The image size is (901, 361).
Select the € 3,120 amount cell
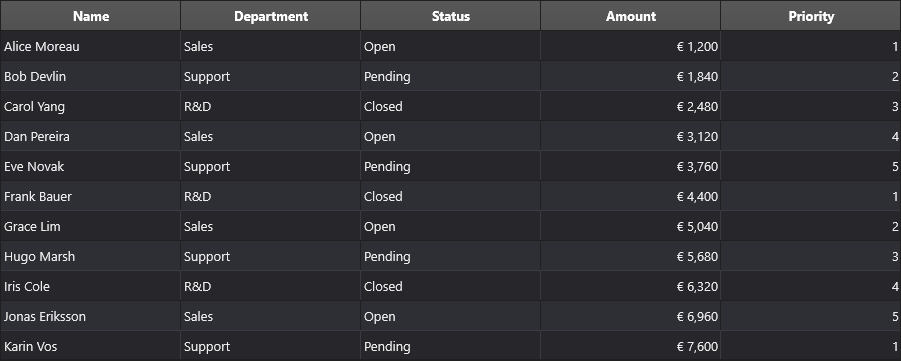click(630, 136)
